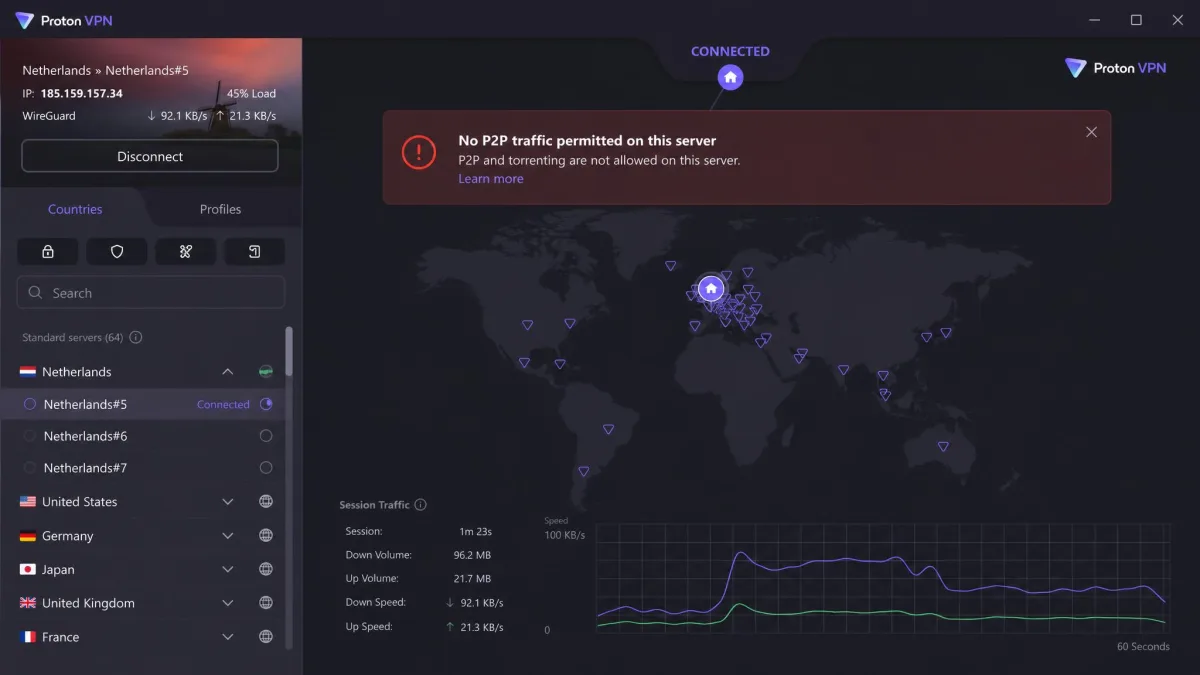Click the globe icon for Germany
Screen dimensions: 1200x675
pos(266,536)
